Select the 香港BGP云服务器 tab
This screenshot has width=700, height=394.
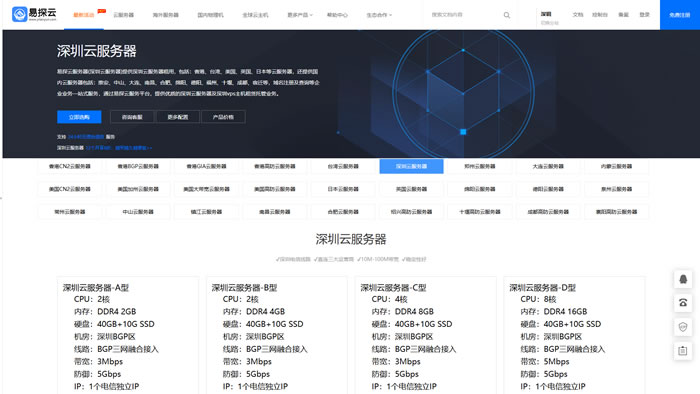(138, 166)
